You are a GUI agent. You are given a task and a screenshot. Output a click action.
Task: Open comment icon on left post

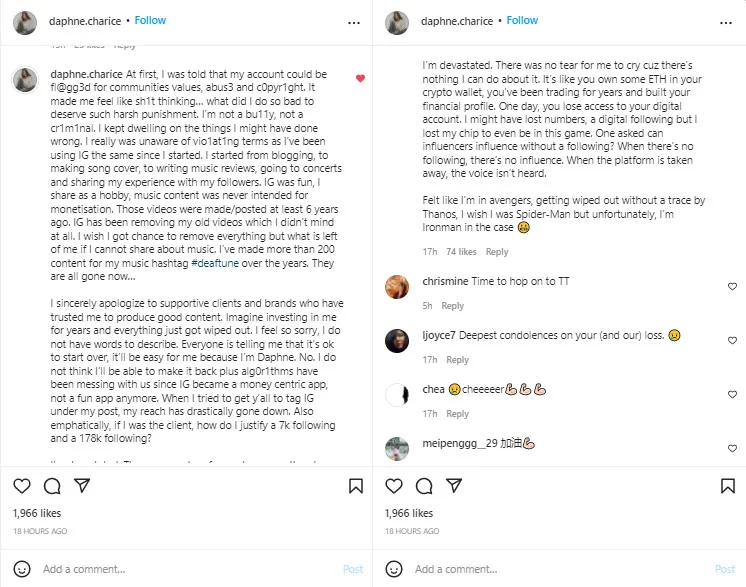coord(53,486)
